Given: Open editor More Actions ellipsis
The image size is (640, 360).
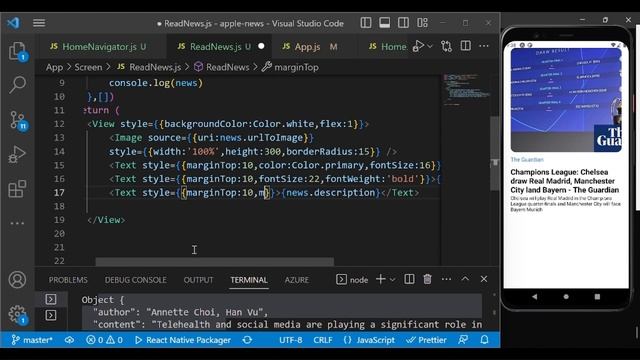Looking at the screenshot, I should pos(484,46).
